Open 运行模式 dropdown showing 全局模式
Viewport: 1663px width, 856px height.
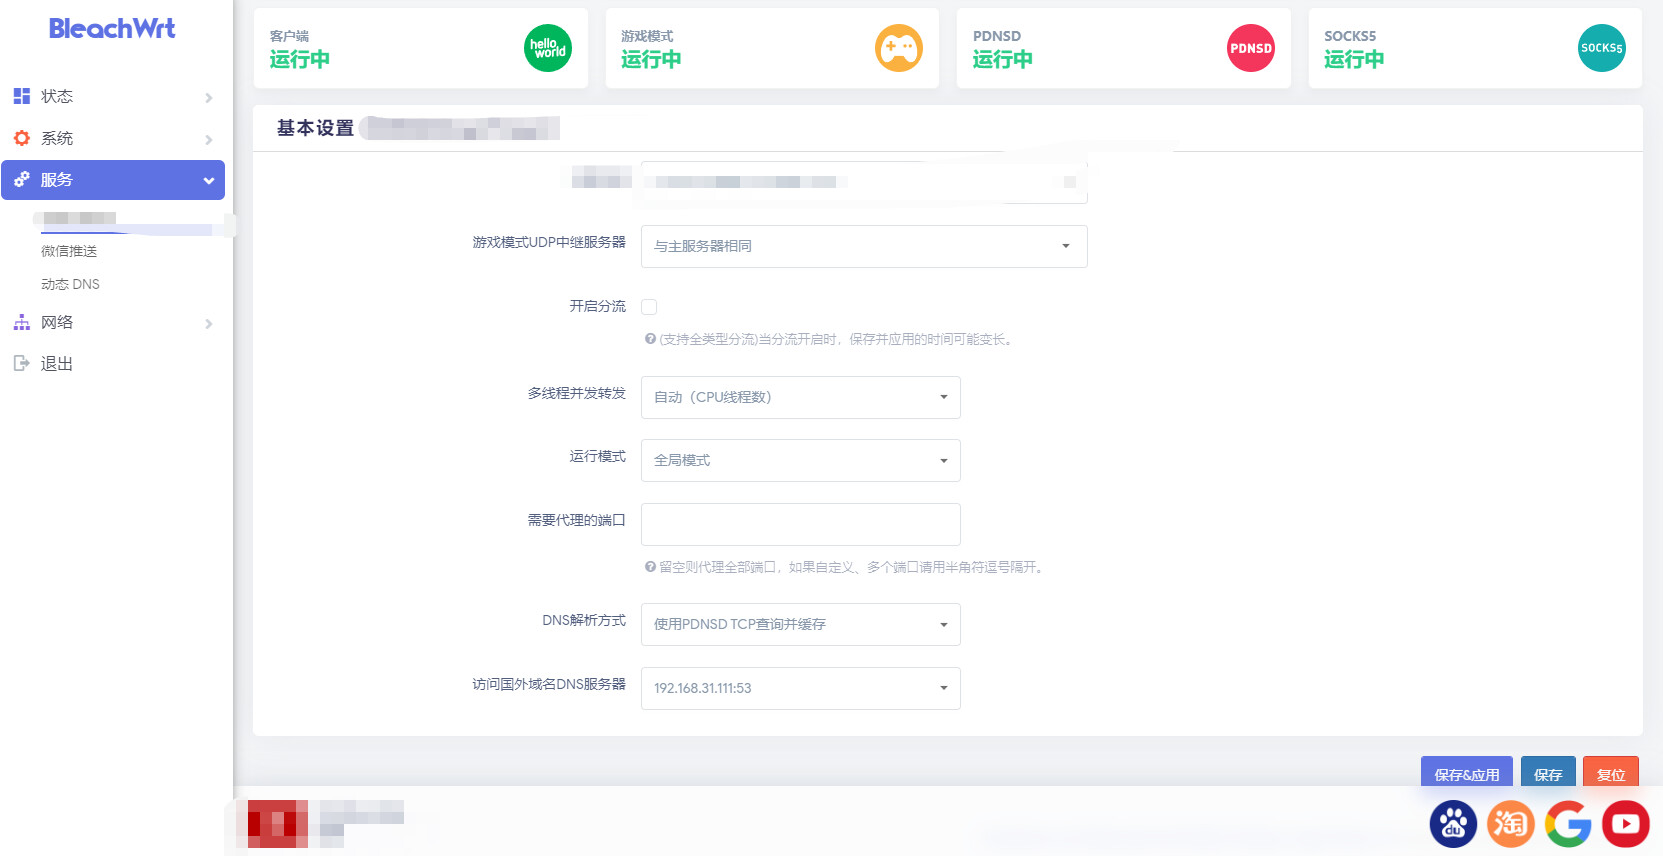[x=800, y=460]
